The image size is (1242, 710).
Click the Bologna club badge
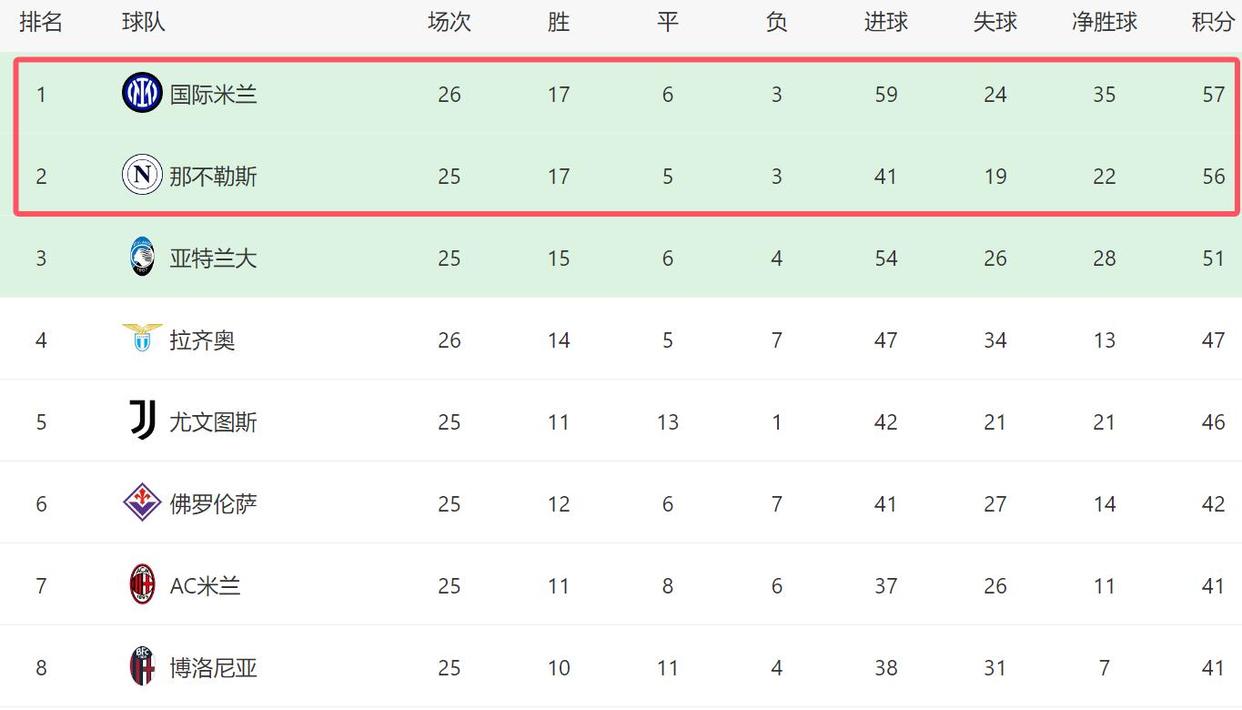tap(142, 666)
